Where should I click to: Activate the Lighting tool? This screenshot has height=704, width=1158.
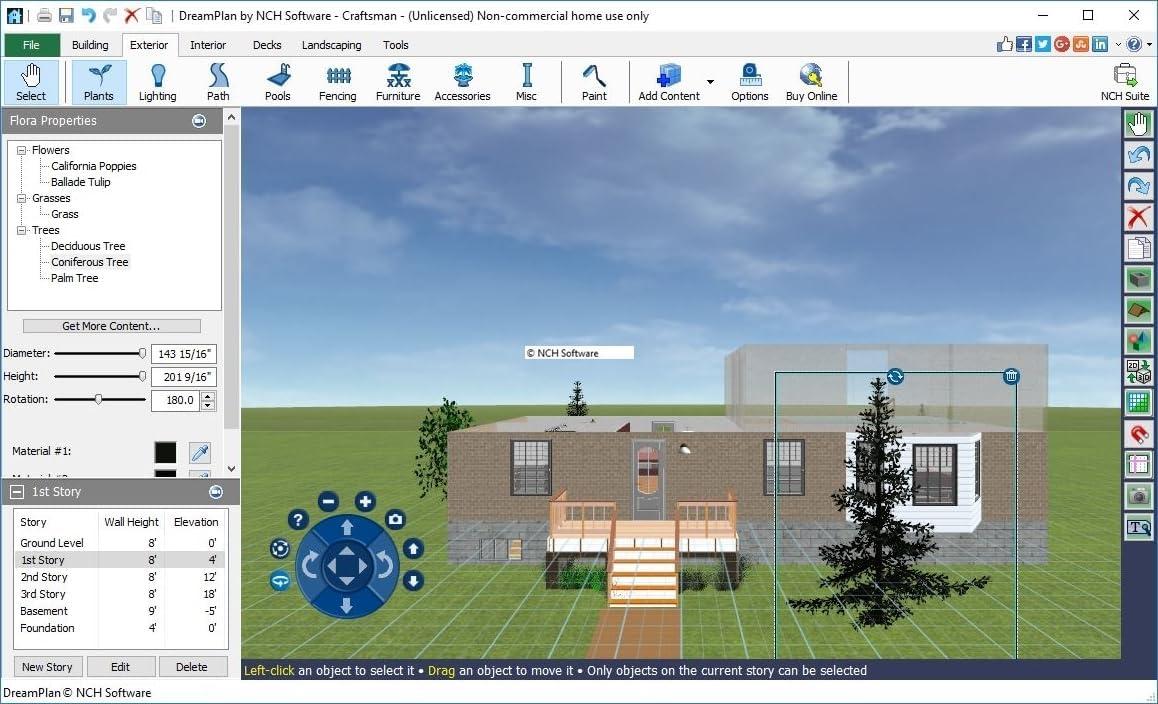point(157,80)
